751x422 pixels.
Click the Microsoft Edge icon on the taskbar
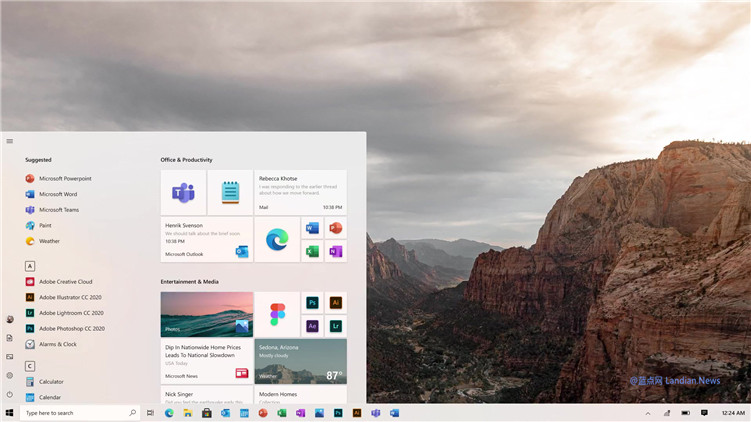click(x=169, y=413)
